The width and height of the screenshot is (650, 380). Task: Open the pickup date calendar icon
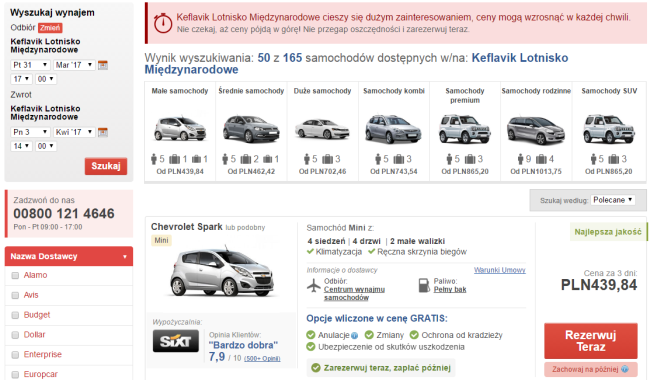click(x=103, y=65)
